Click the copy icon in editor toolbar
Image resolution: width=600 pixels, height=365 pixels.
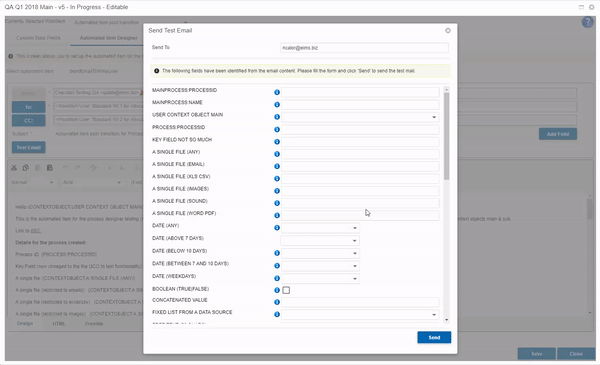pyautogui.click(x=26, y=168)
